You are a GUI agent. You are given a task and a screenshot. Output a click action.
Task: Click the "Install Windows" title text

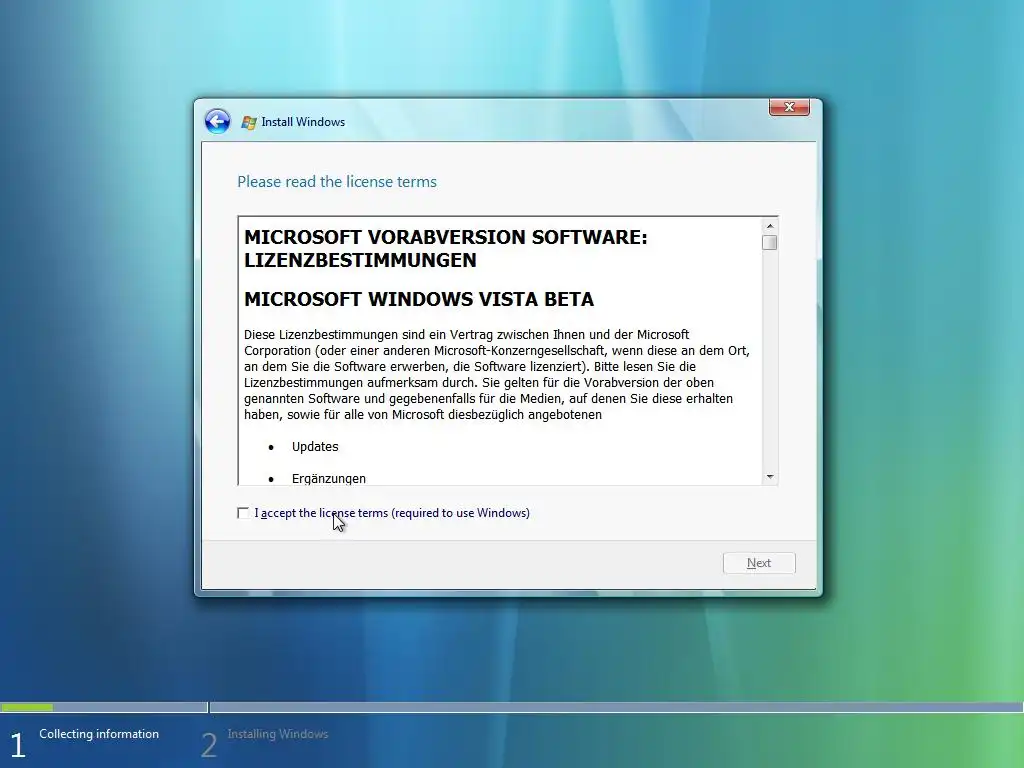point(303,122)
